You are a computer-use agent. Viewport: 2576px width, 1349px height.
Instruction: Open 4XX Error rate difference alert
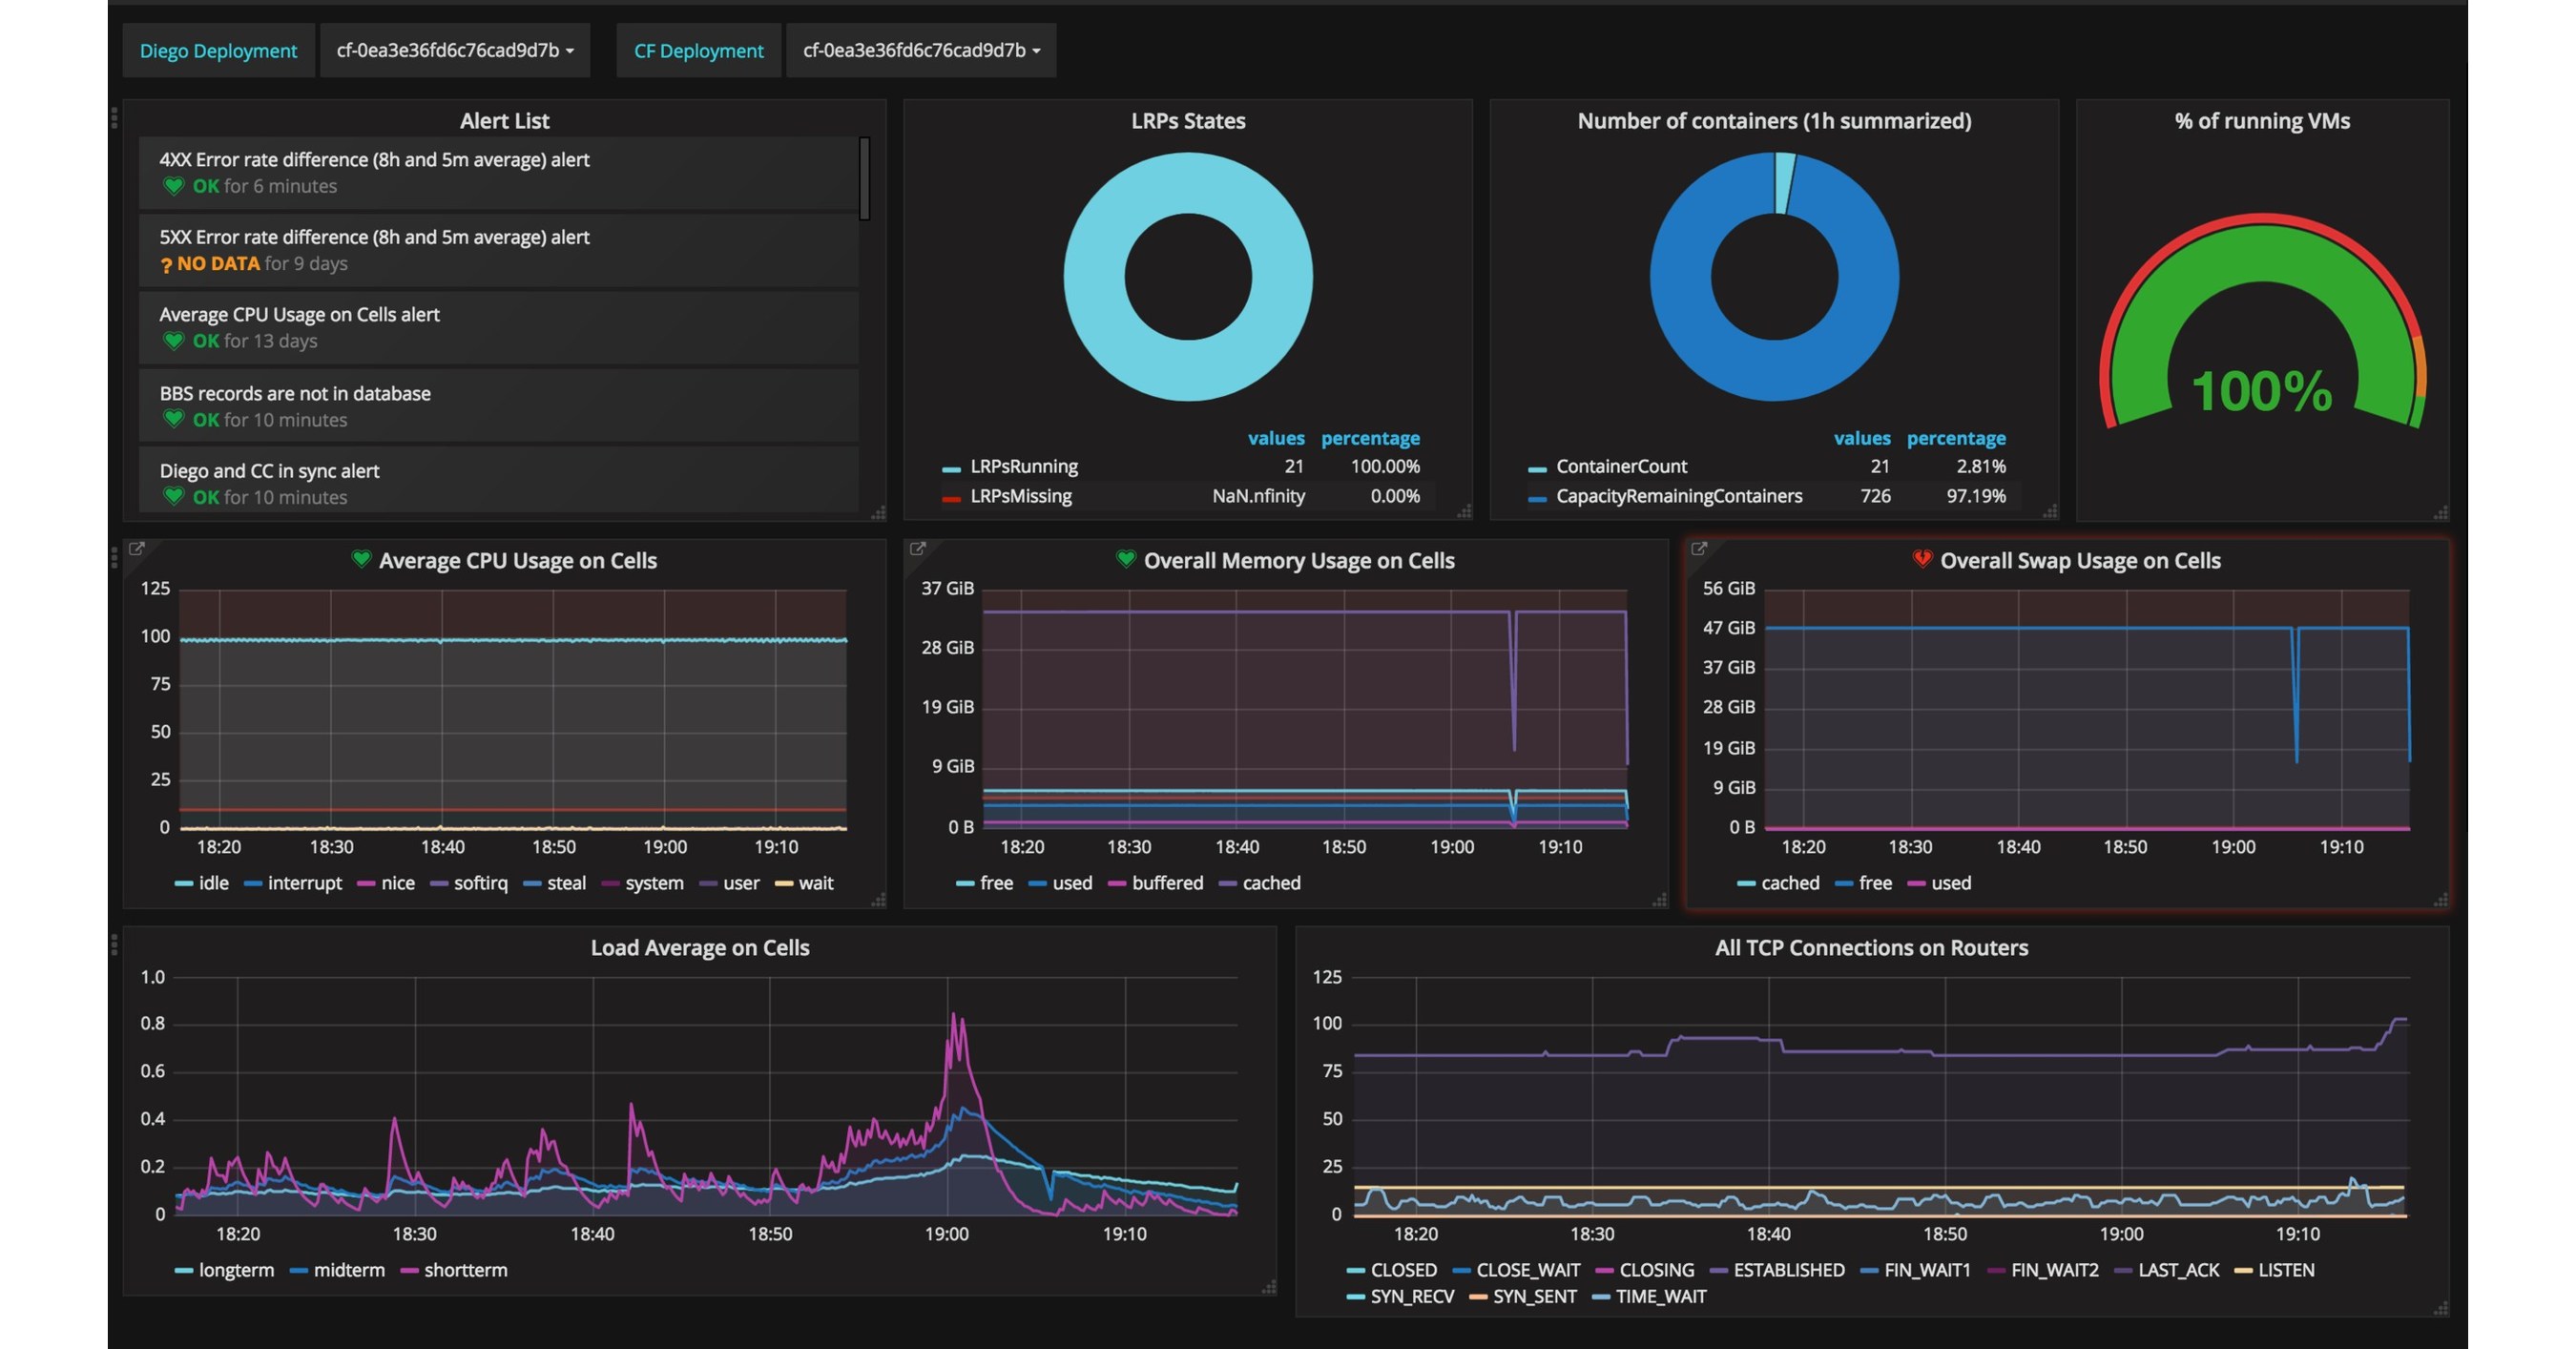click(x=498, y=173)
